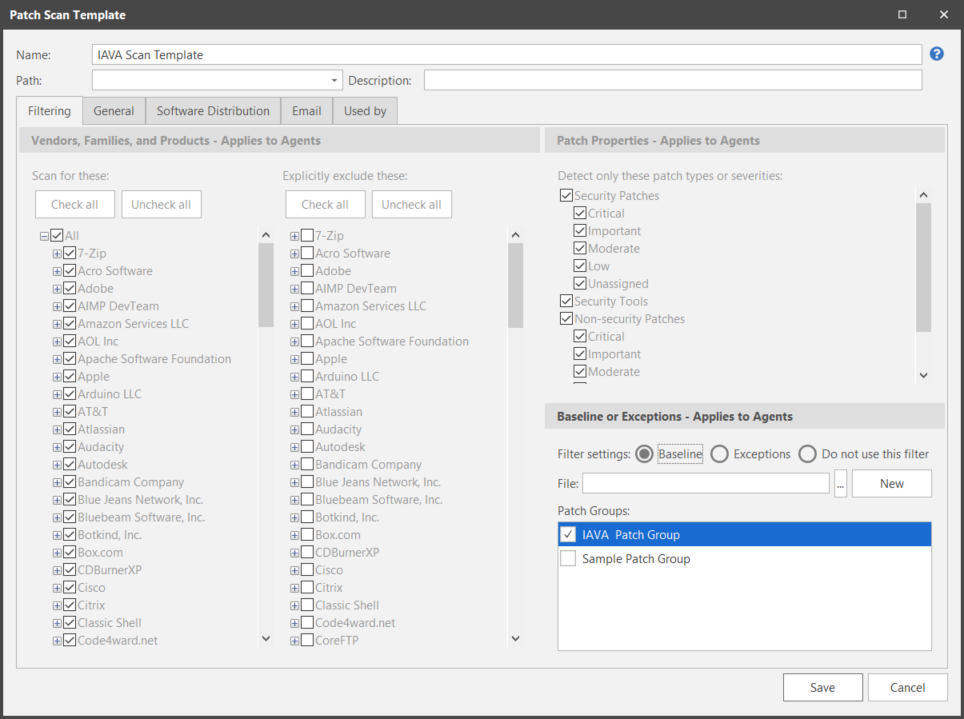Click Check all under Scan for these
964x719 pixels.
(75, 204)
